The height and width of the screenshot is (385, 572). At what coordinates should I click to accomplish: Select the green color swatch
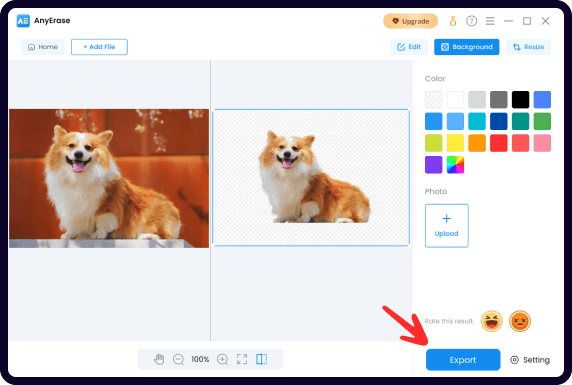point(542,121)
